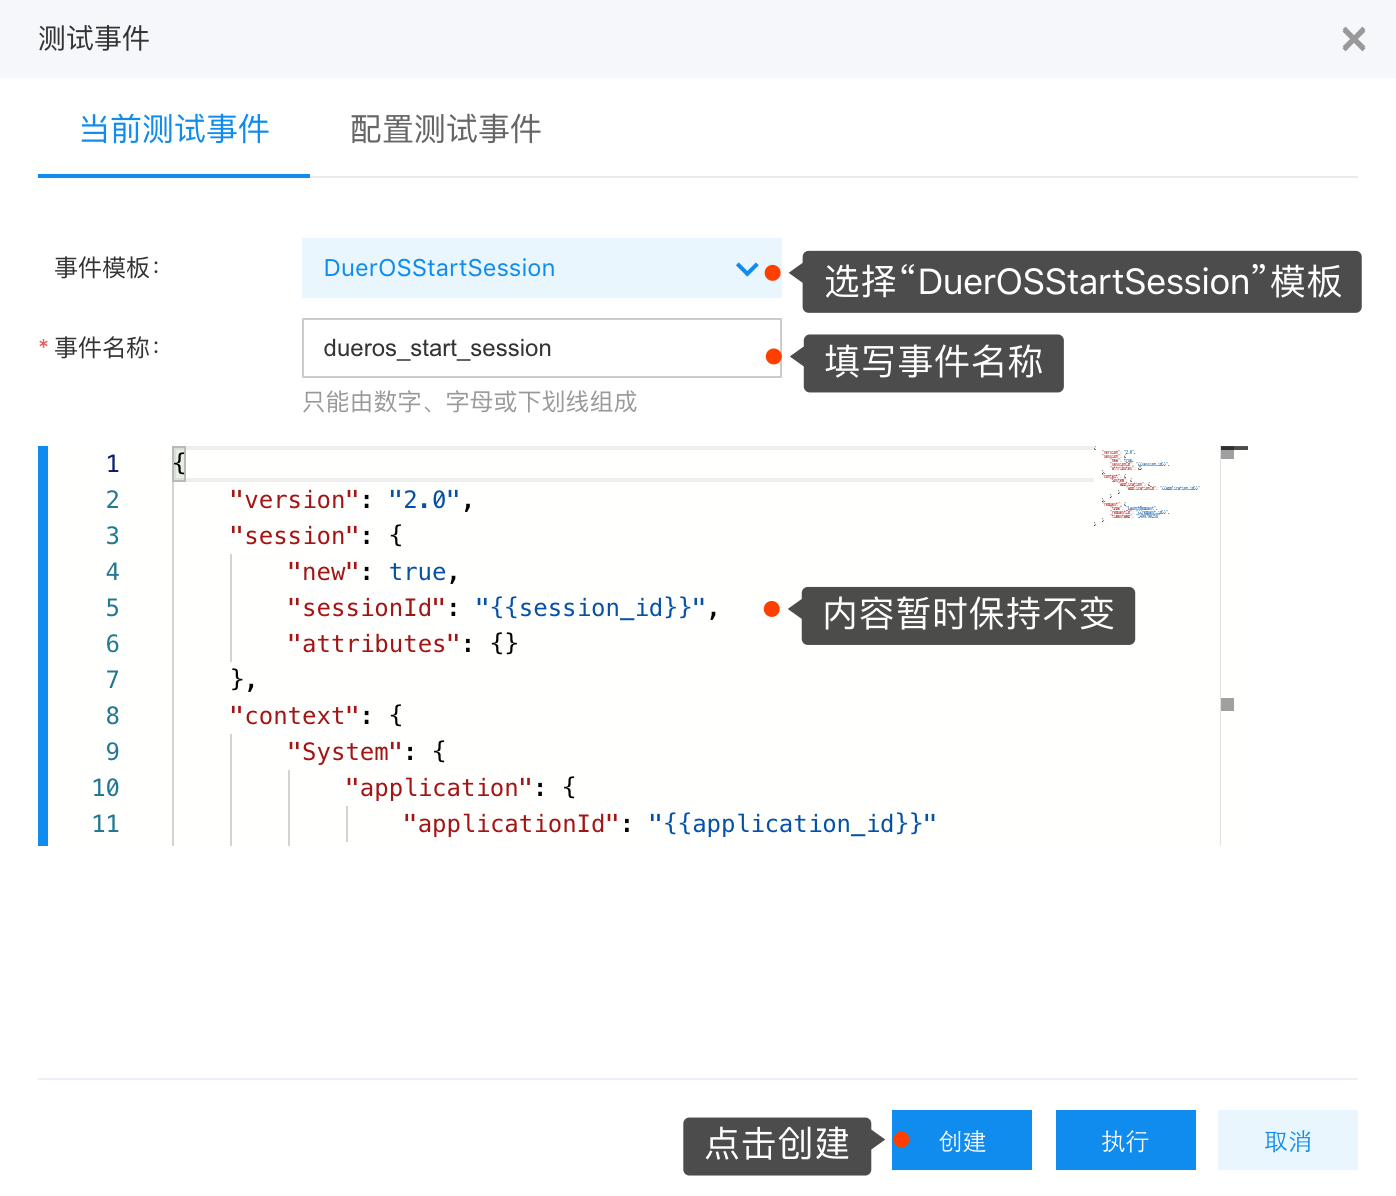Click the 创建 button

click(x=962, y=1140)
